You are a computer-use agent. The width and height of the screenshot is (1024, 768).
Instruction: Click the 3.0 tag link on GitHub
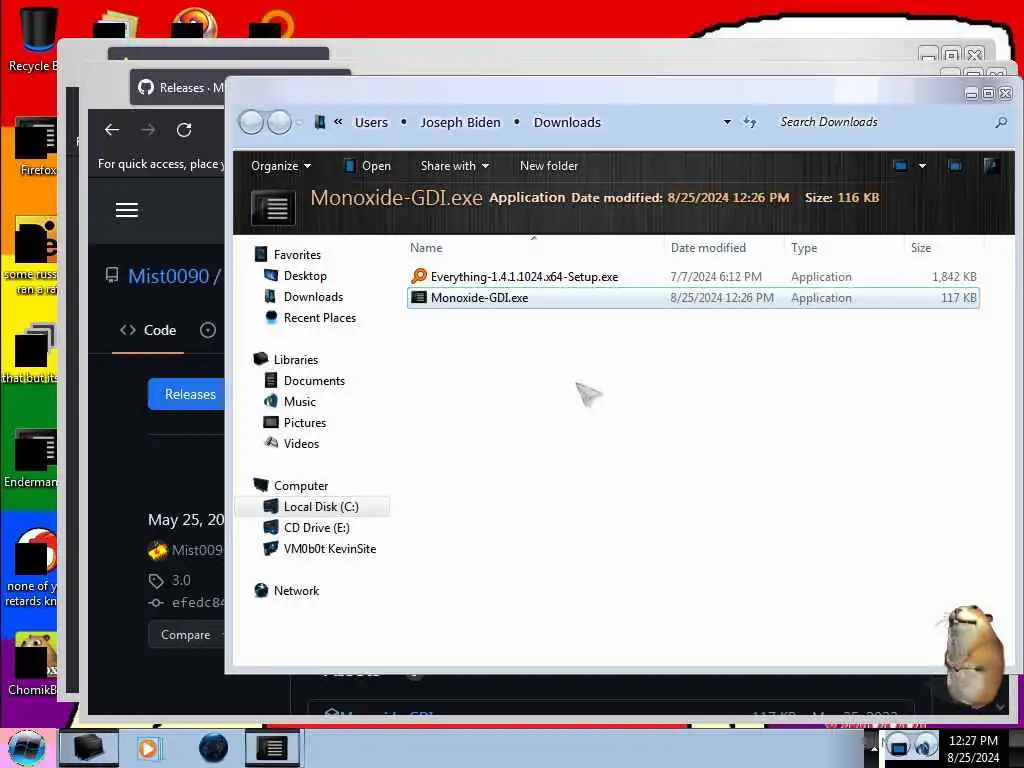click(x=181, y=580)
